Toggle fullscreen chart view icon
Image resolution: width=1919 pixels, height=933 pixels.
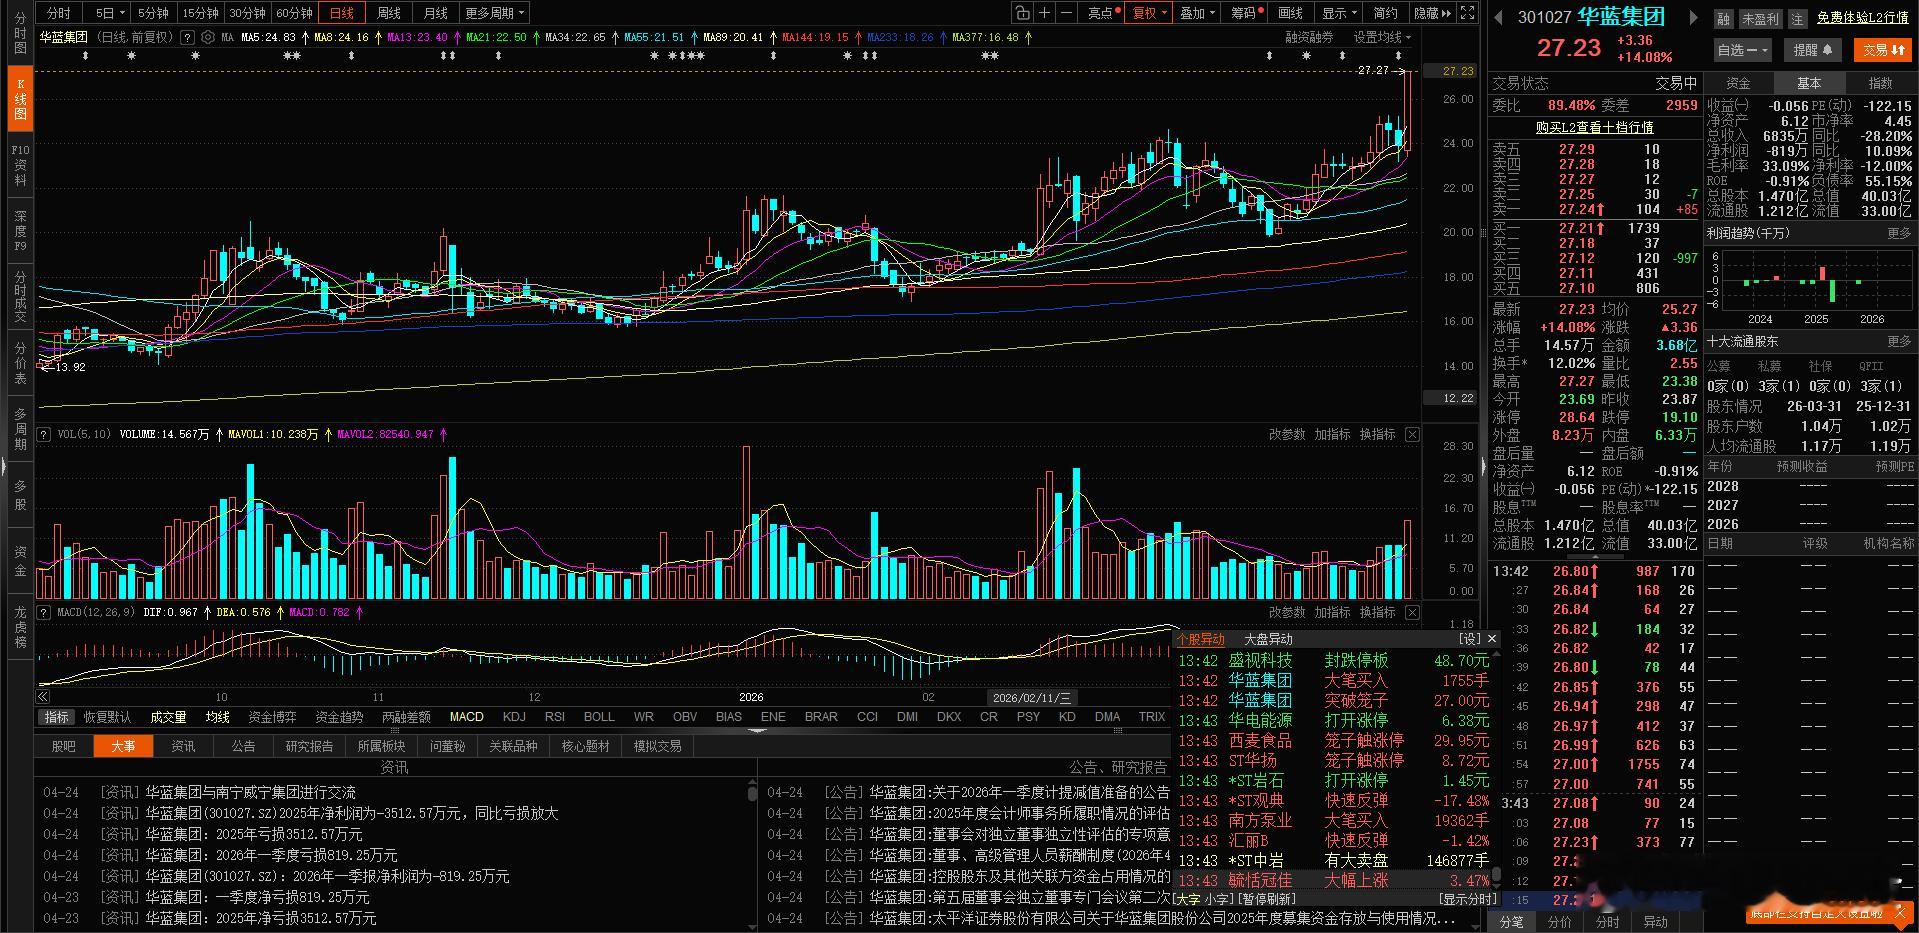point(1467,13)
